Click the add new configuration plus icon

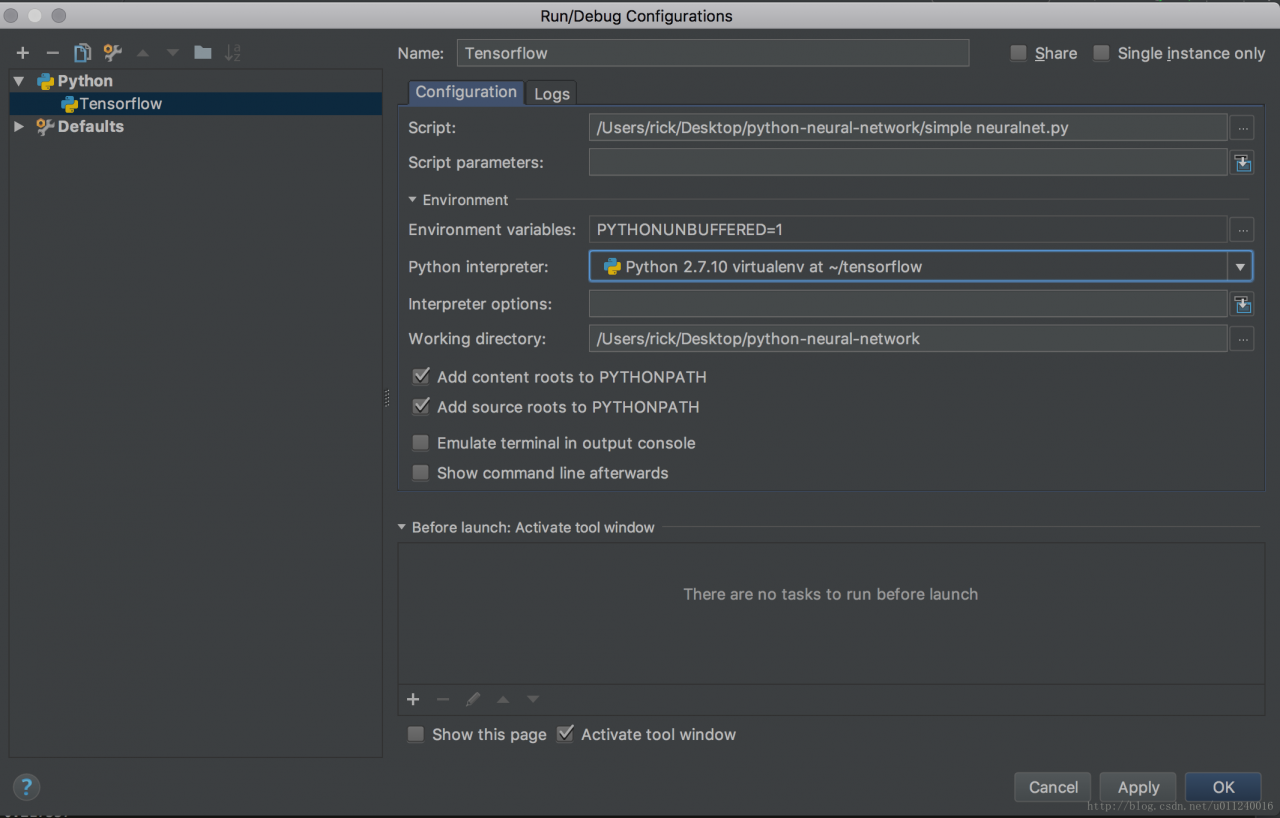point(23,53)
